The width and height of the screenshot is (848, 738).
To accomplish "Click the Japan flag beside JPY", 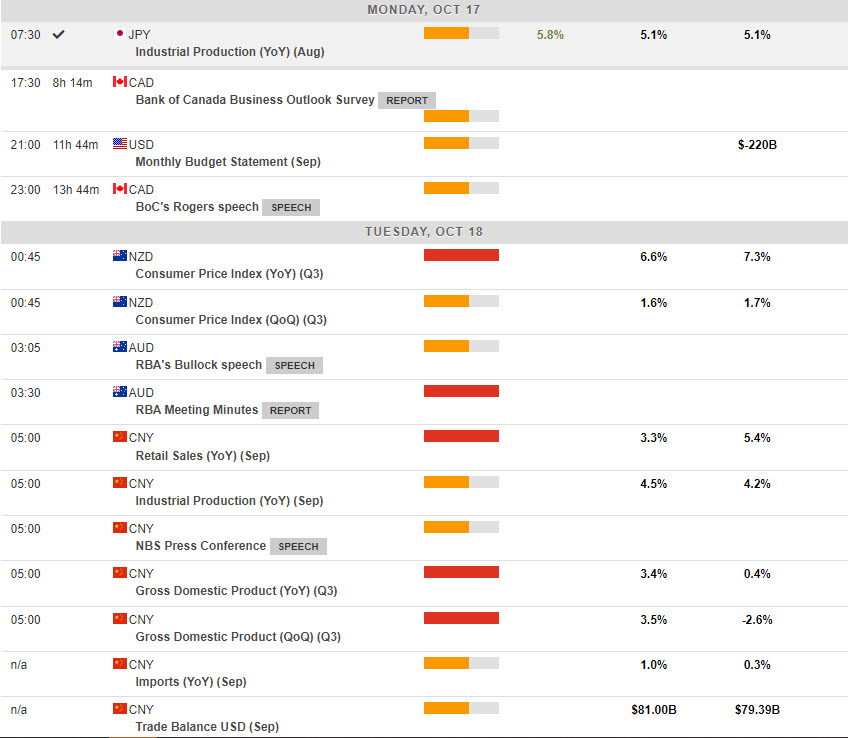I will pyautogui.click(x=120, y=33).
